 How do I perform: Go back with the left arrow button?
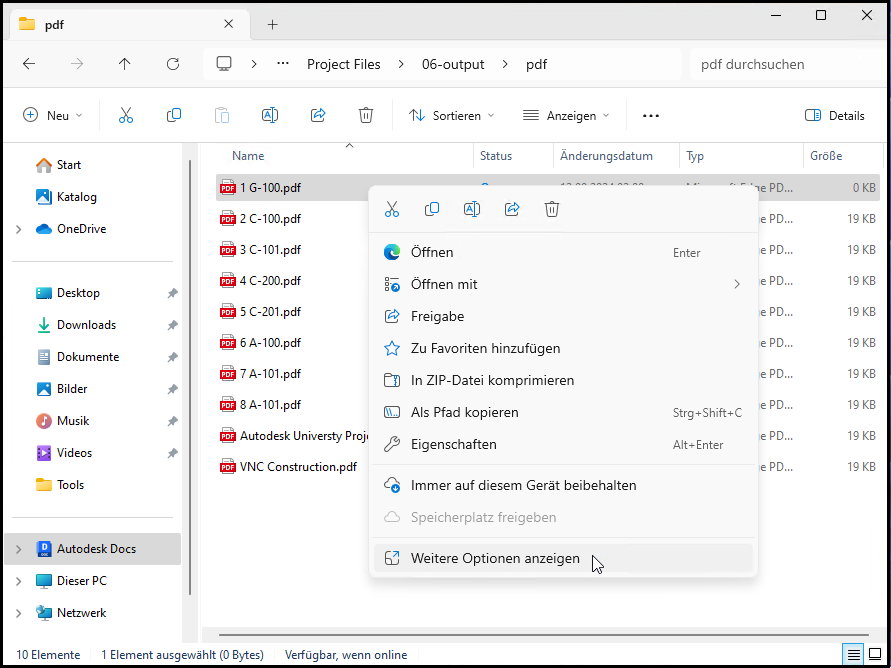[29, 64]
